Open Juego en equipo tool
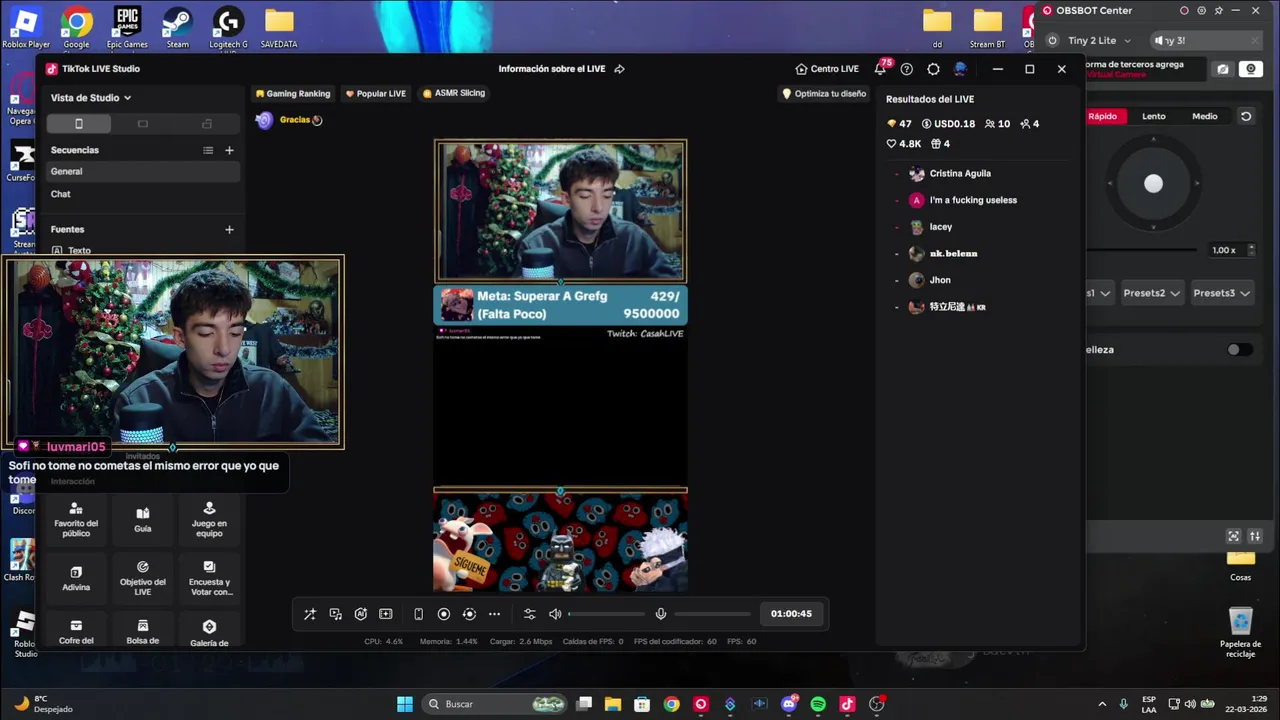This screenshot has width=1280, height=720. [209, 520]
